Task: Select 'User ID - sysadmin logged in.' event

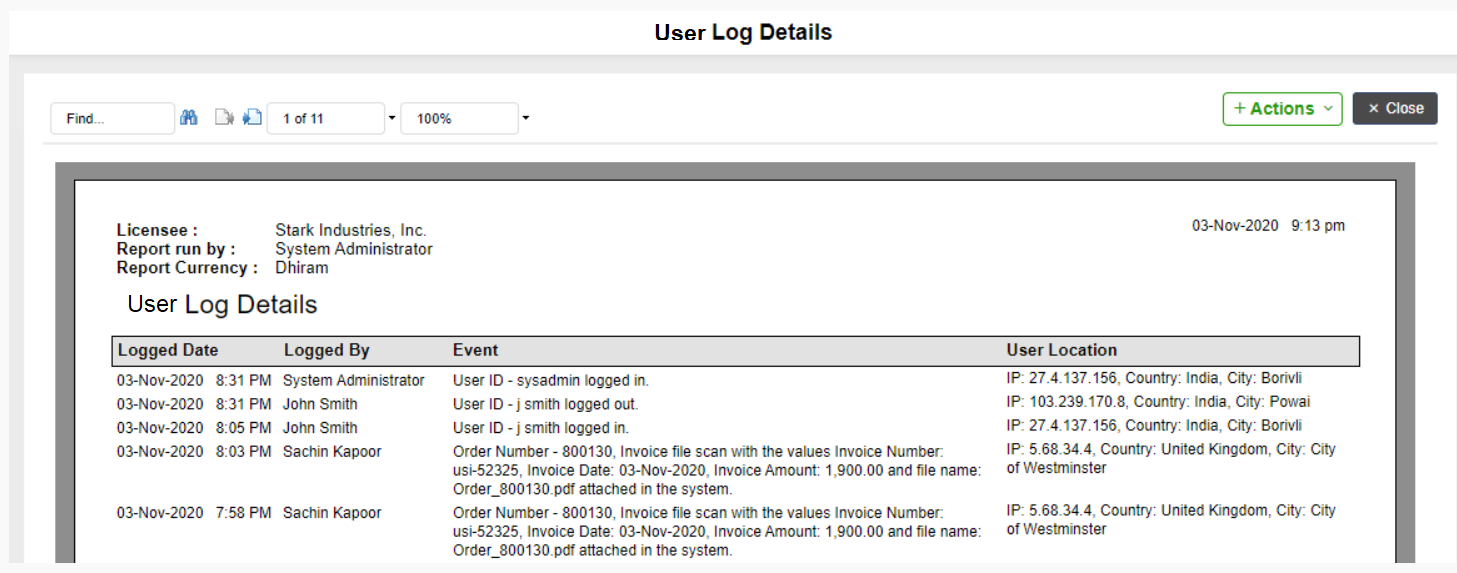Action: pos(551,381)
